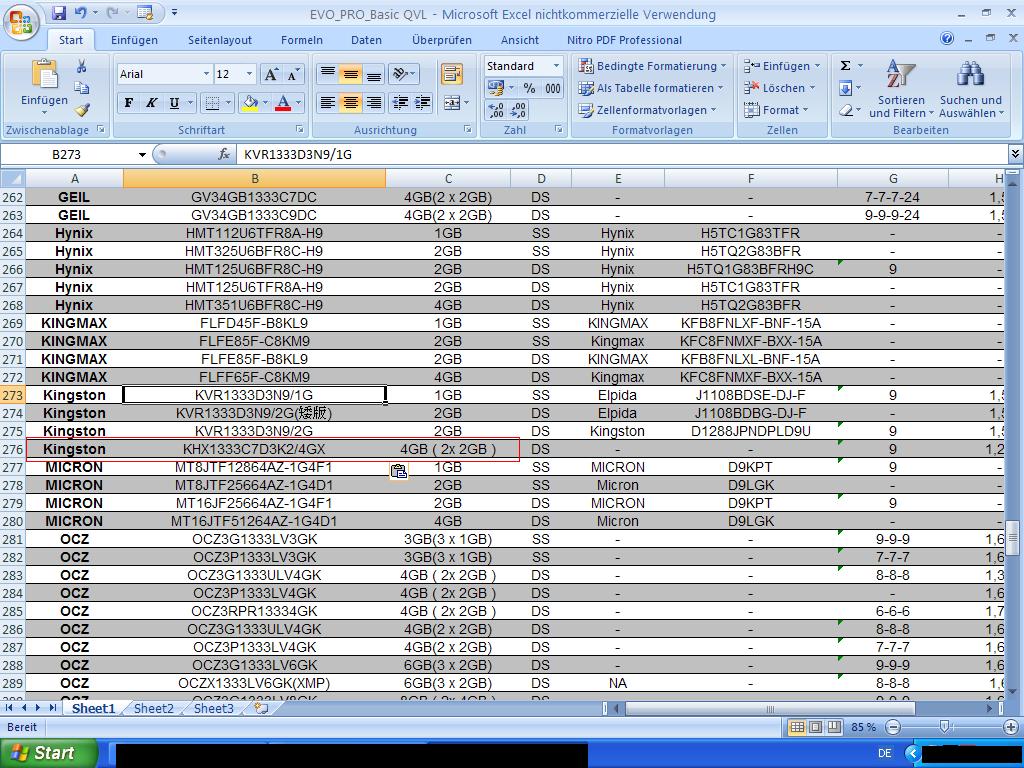This screenshot has width=1024, height=768.
Task: Click the Einfügen paste clipboard icon
Action: 44,73
